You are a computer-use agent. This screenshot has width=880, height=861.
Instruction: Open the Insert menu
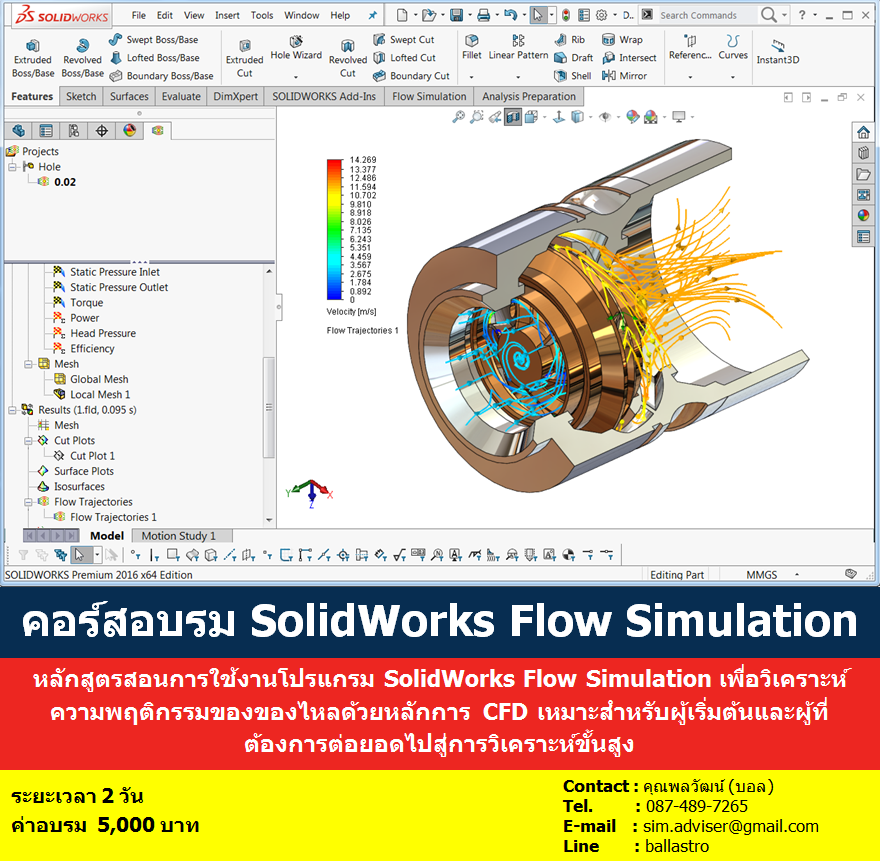tap(225, 15)
